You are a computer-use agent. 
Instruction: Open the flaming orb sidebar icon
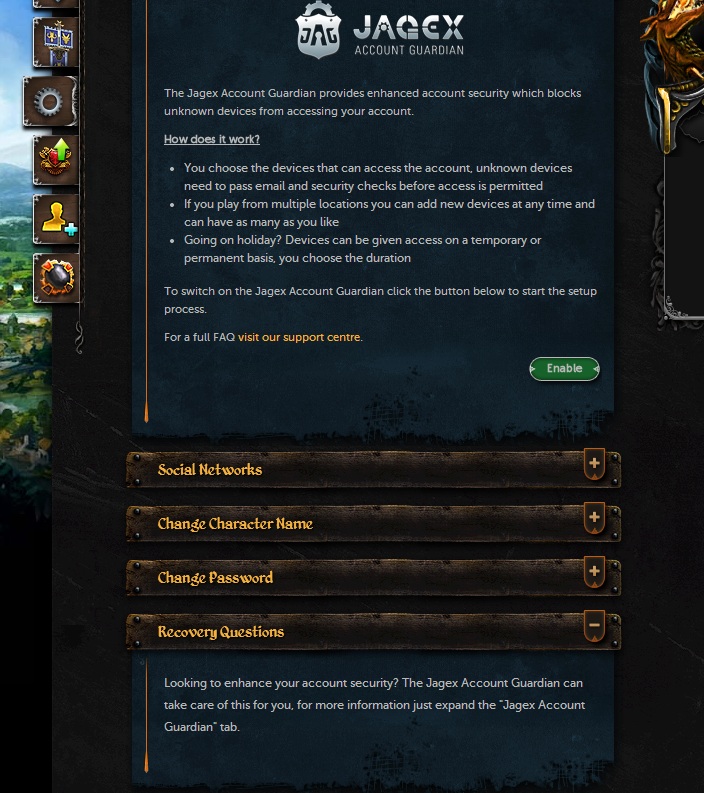click(x=56, y=278)
